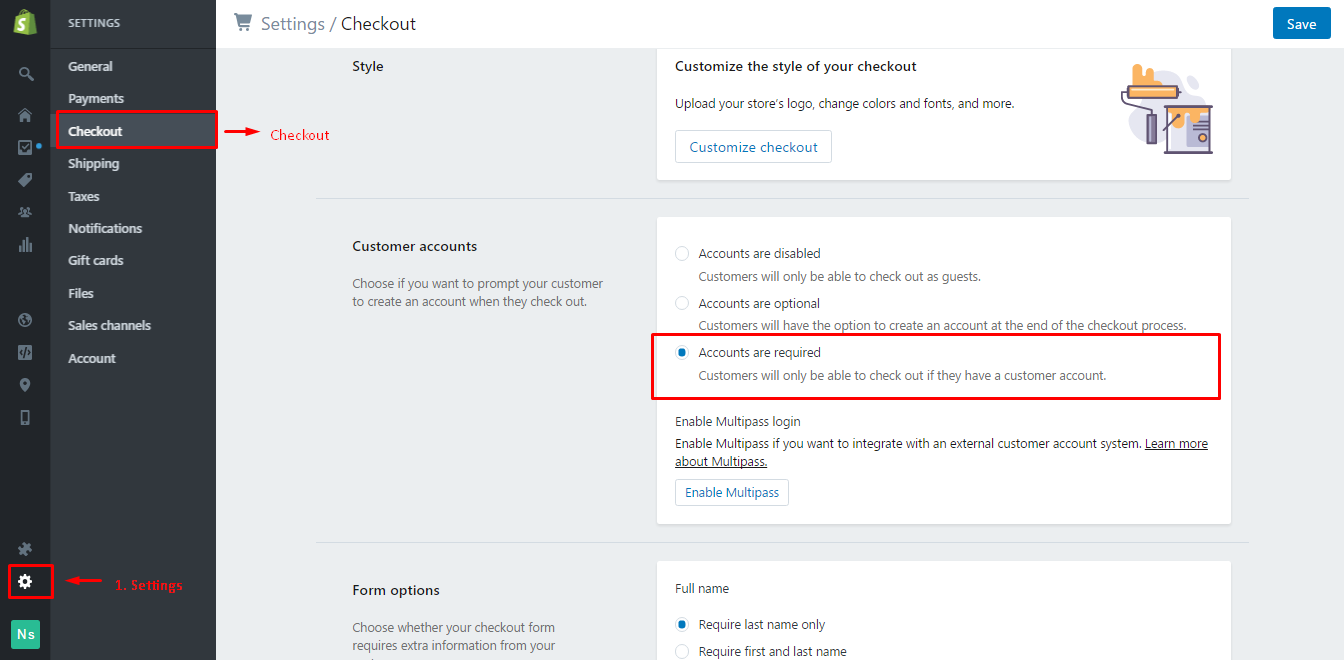Click Settings breadcrumb in header

[x=292, y=23]
